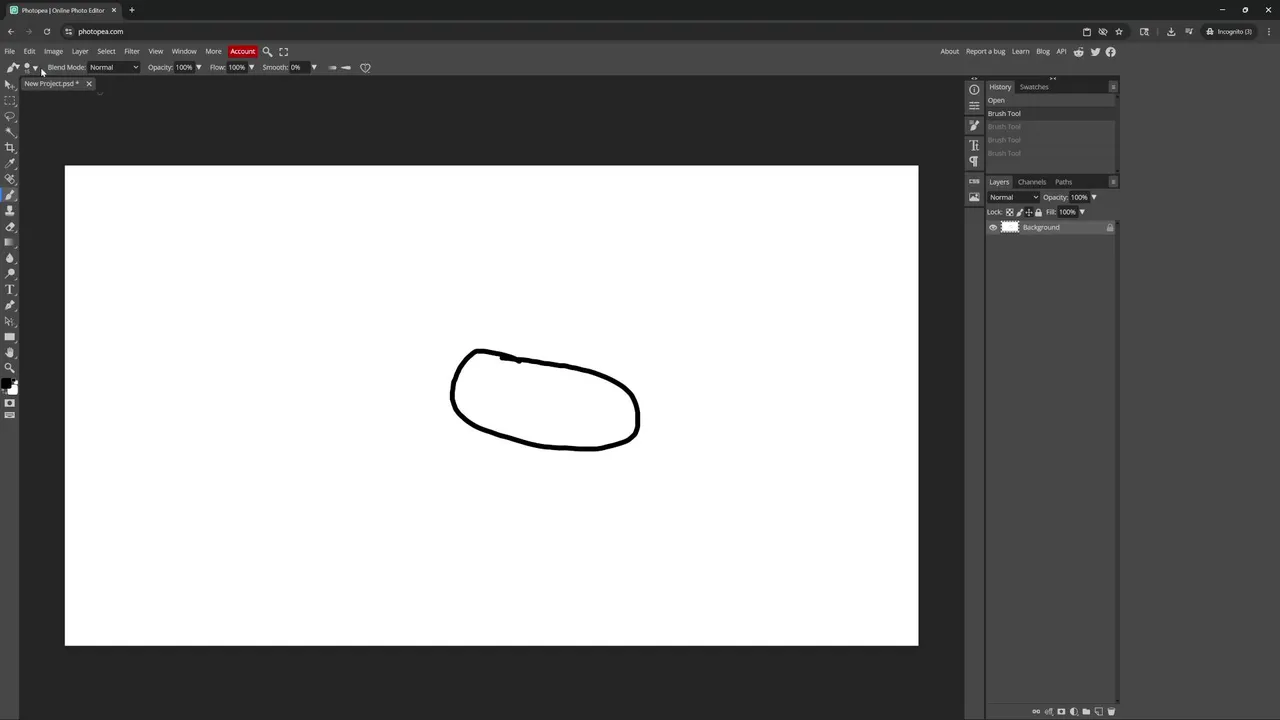Open the File menu
This screenshot has height=720, width=1280.
(9, 52)
